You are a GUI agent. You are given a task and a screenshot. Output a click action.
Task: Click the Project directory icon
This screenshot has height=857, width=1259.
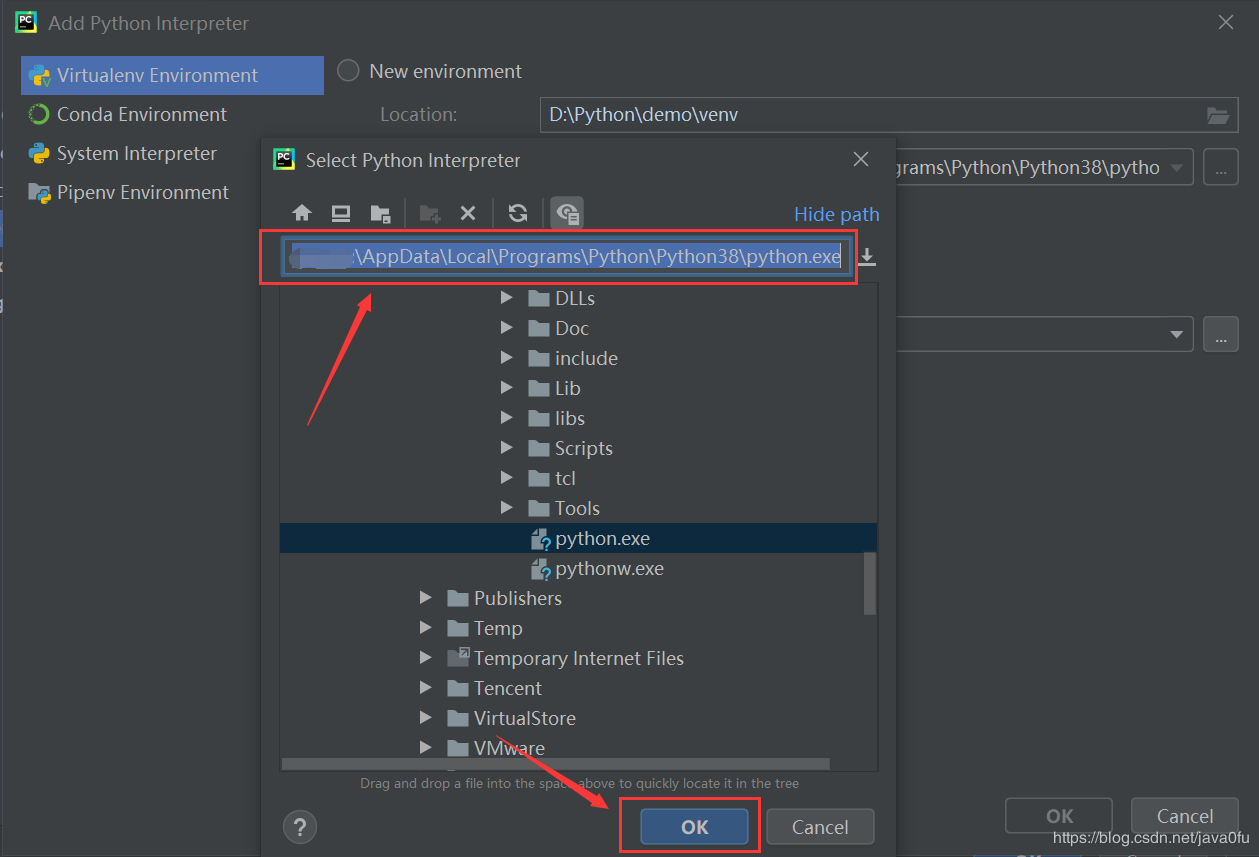pos(380,213)
